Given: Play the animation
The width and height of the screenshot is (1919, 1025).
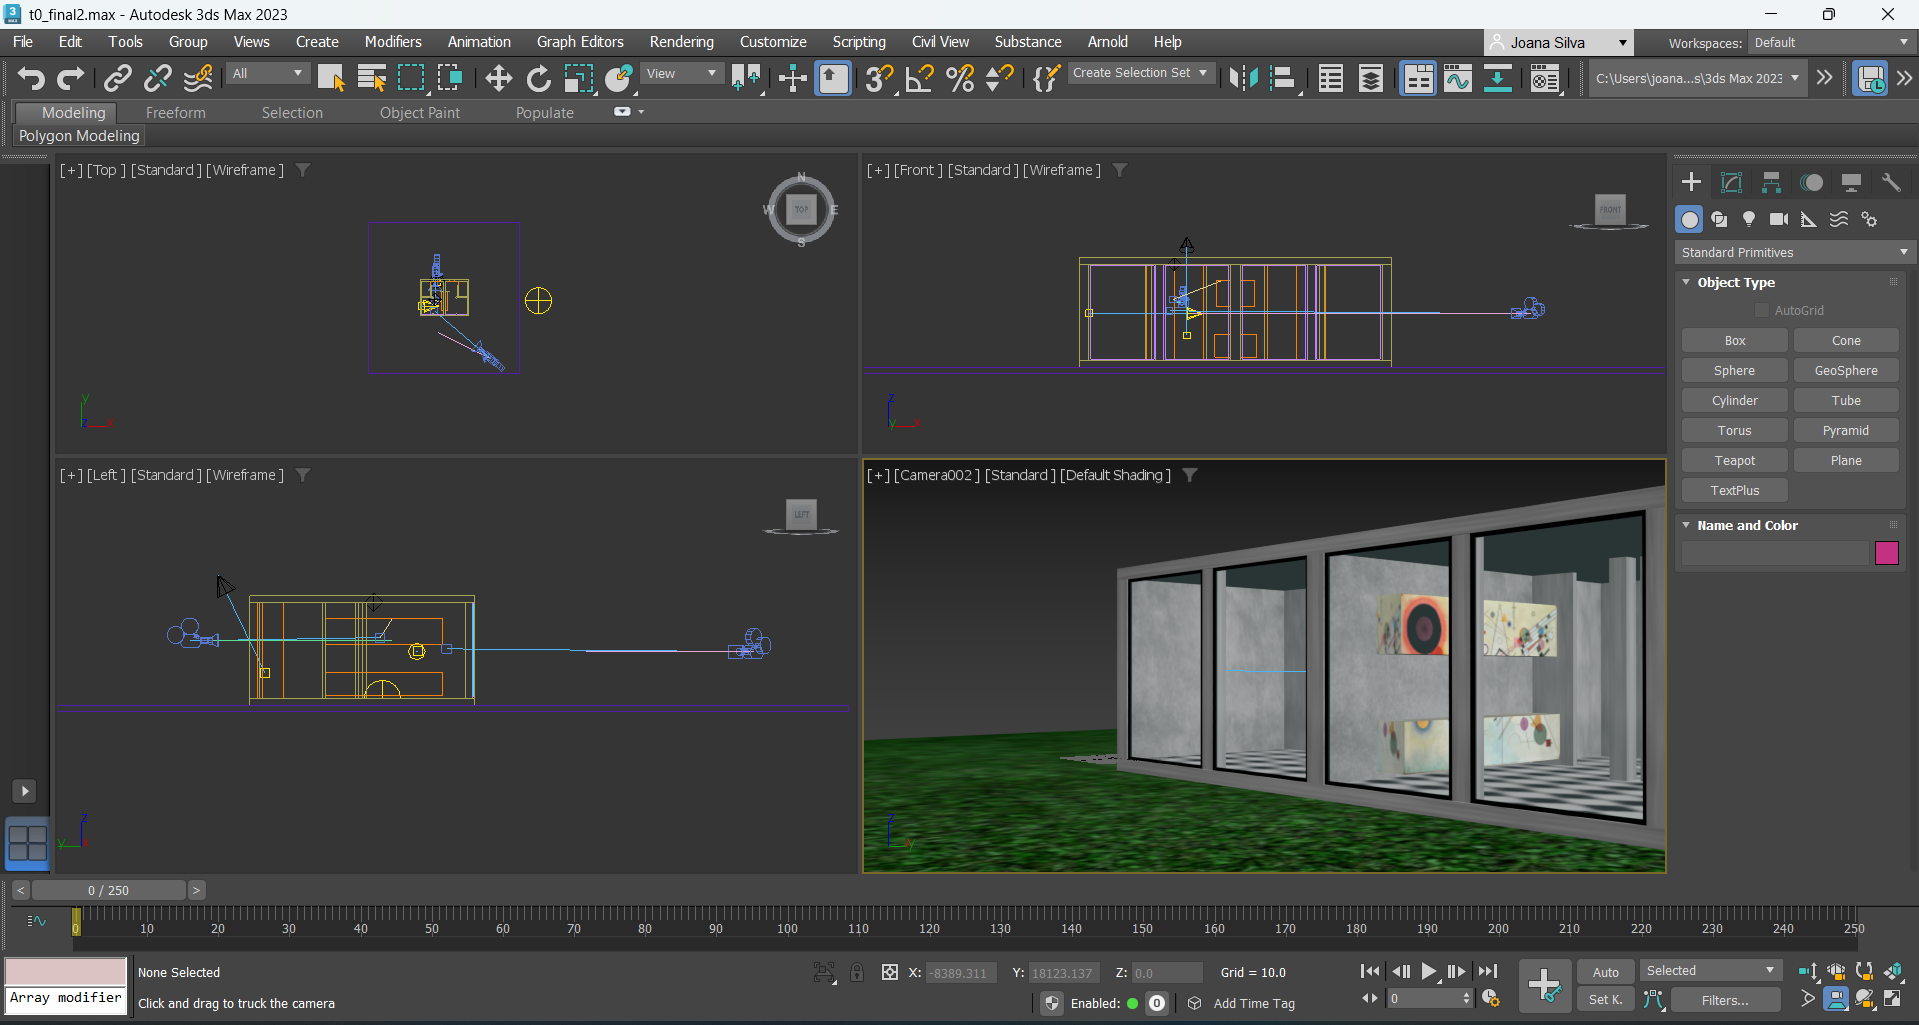Looking at the screenshot, I should tap(1429, 971).
